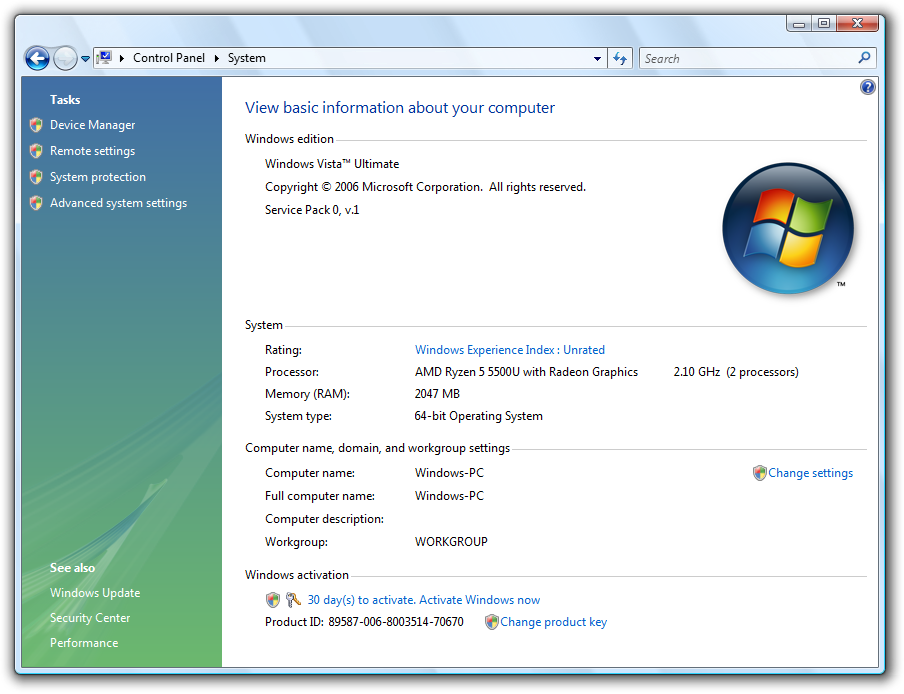Open Advanced system settings
Viewport: 904px width, 694px height.
[x=118, y=203]
